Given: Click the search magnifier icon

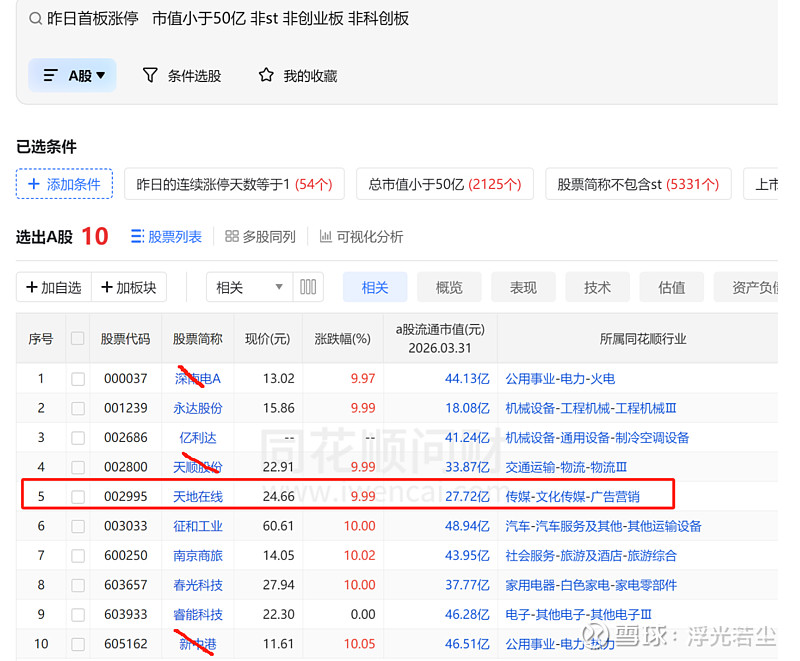Looking at the screenshot, I should (35, 19).
